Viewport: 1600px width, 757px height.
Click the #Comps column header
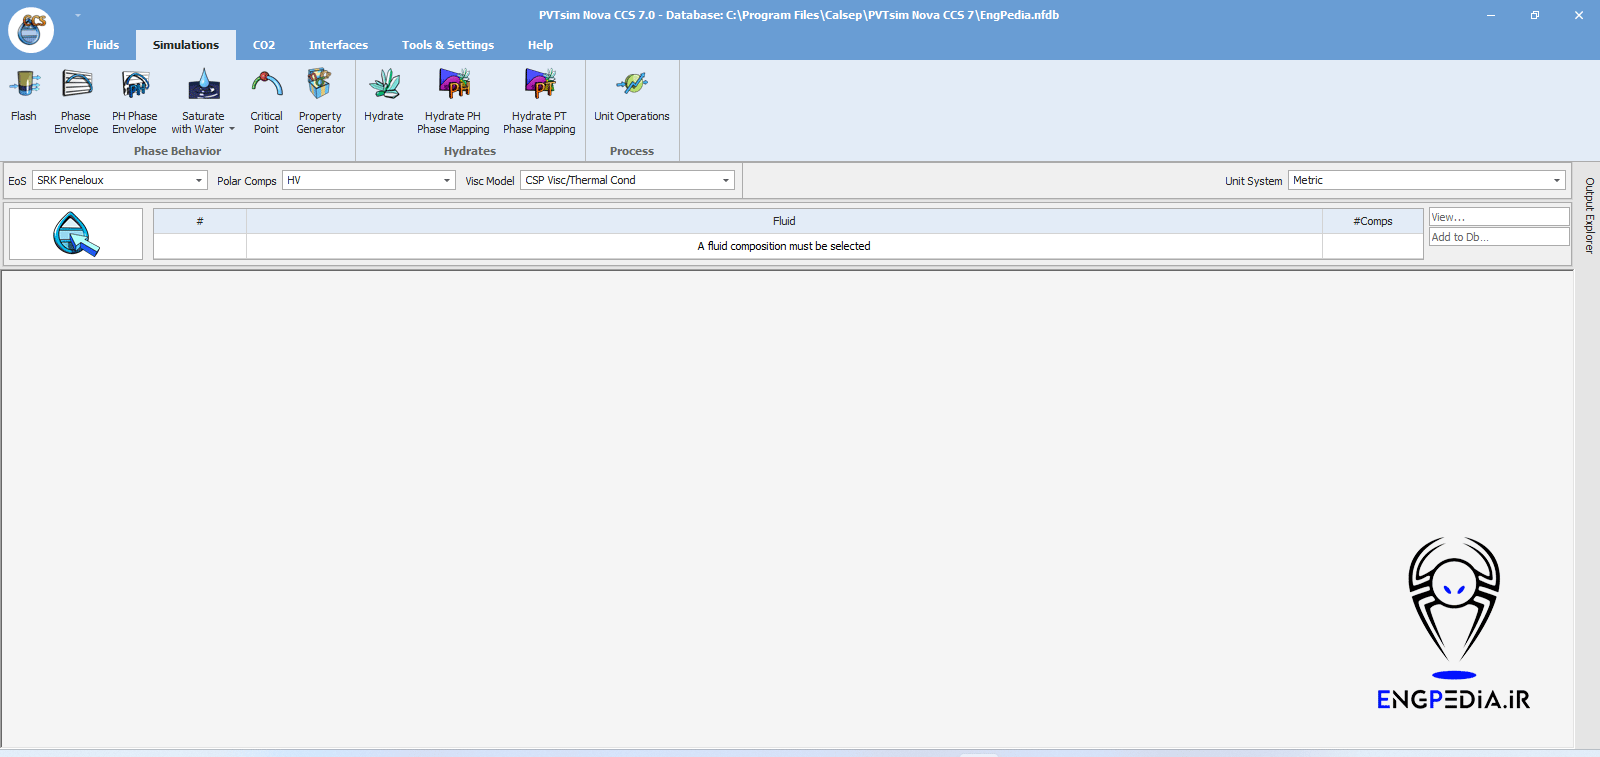[1373, 221]
